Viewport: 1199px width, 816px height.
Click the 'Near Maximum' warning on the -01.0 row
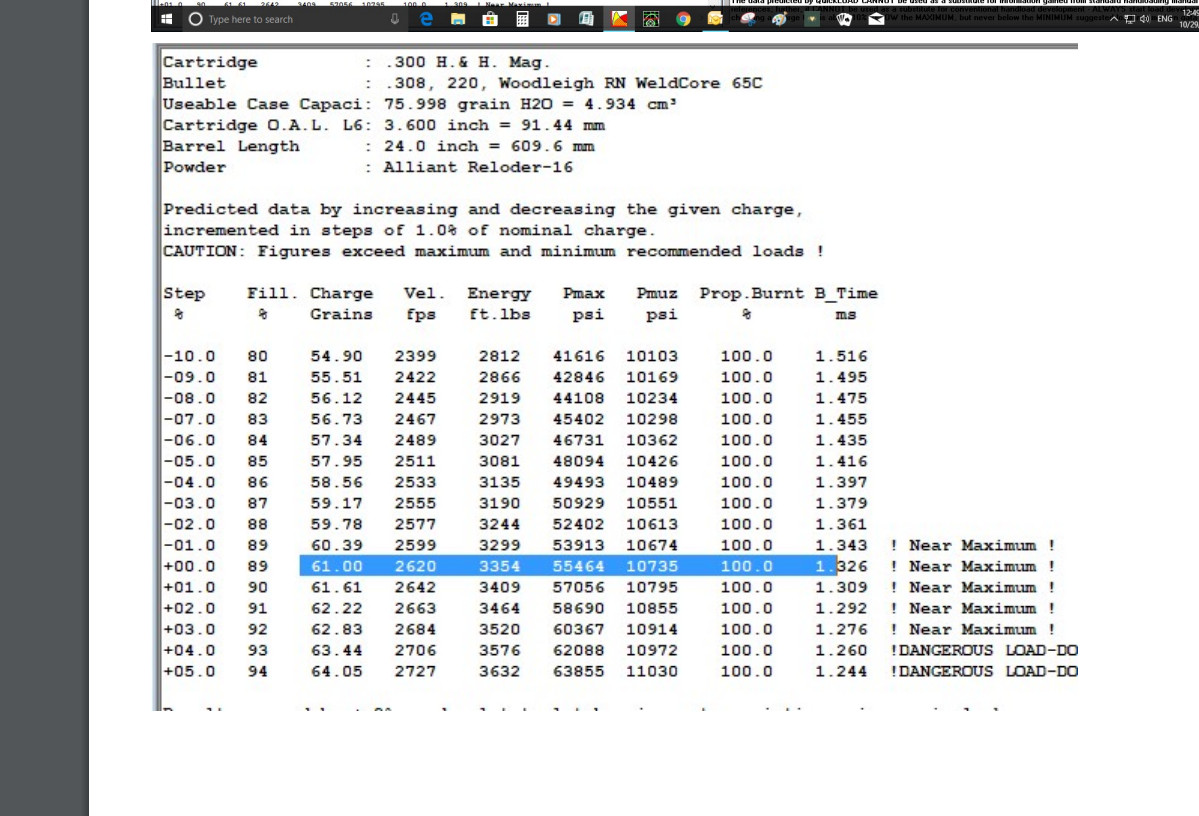click(x=973, y=545)
